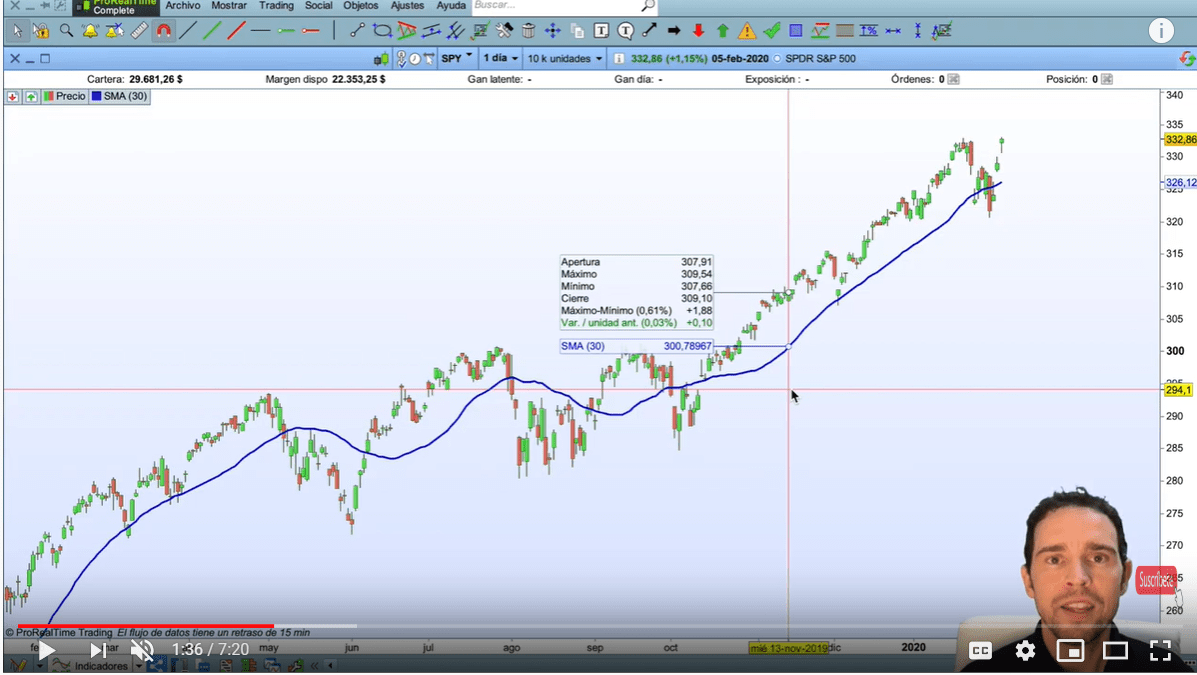1197x675 pixels.
Task: Click the Precio legend label
Action: tap(64, 96)
